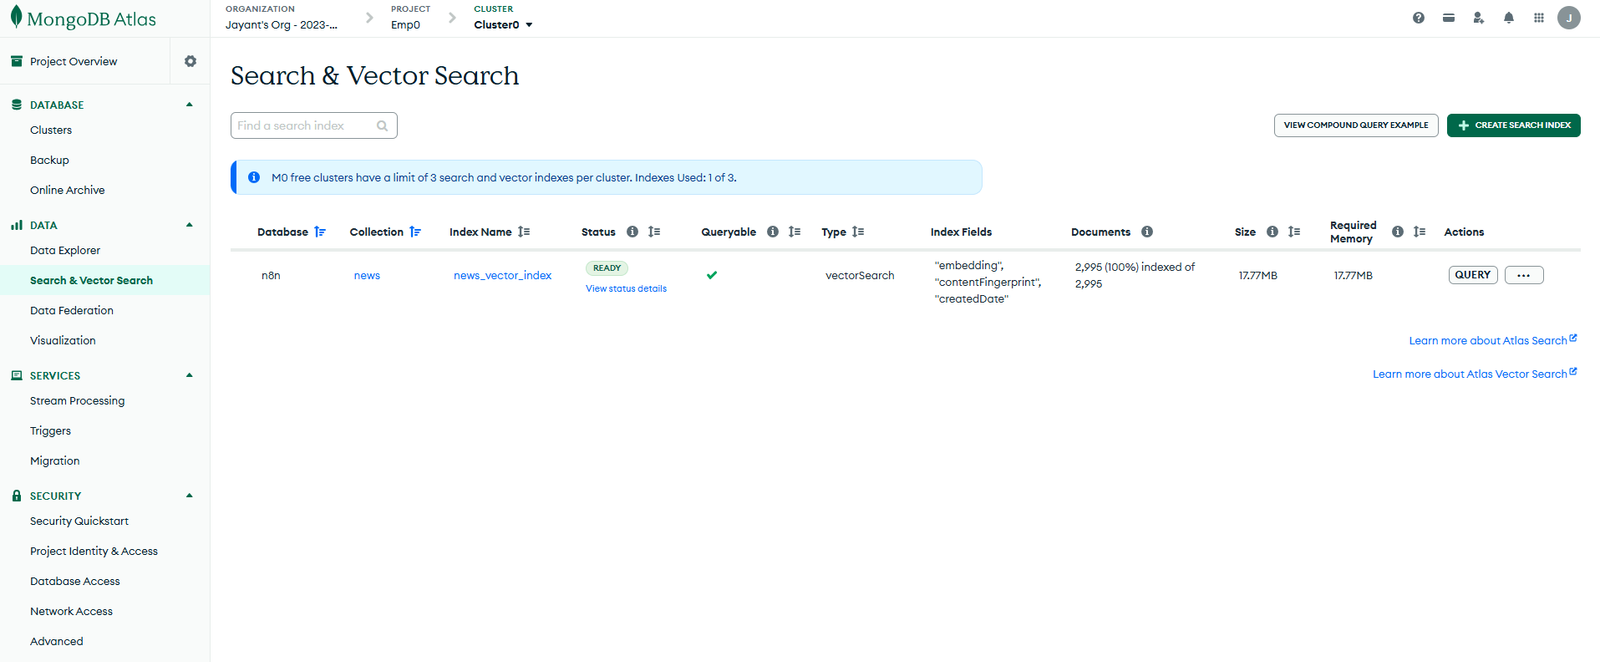Click the n8n database cell

pyautogui.click(x=271, y=276)
